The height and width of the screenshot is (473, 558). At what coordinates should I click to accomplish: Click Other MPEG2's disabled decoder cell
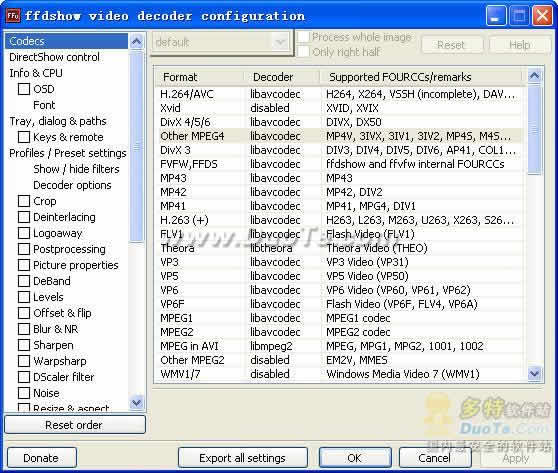tap(269, 360)
